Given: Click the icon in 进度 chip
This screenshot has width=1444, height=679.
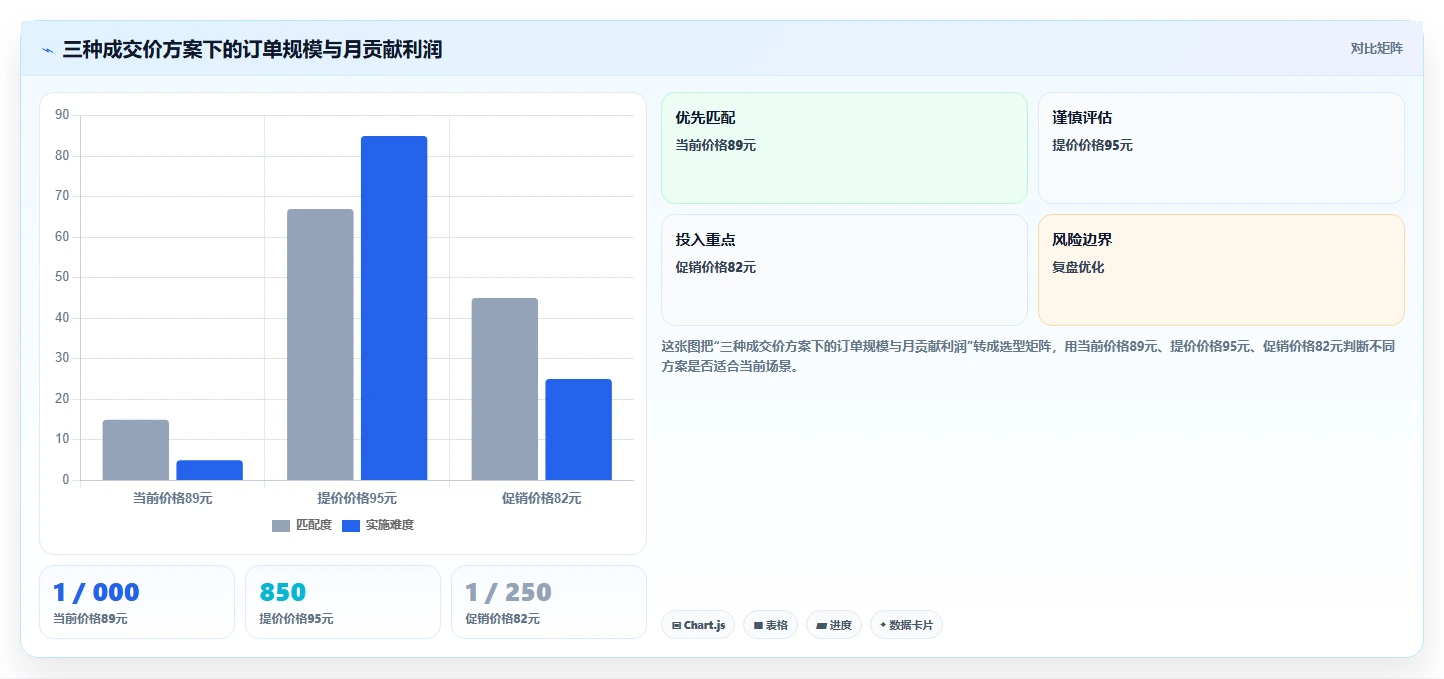Looking at the screenshot, I should [x=821, y=625].
